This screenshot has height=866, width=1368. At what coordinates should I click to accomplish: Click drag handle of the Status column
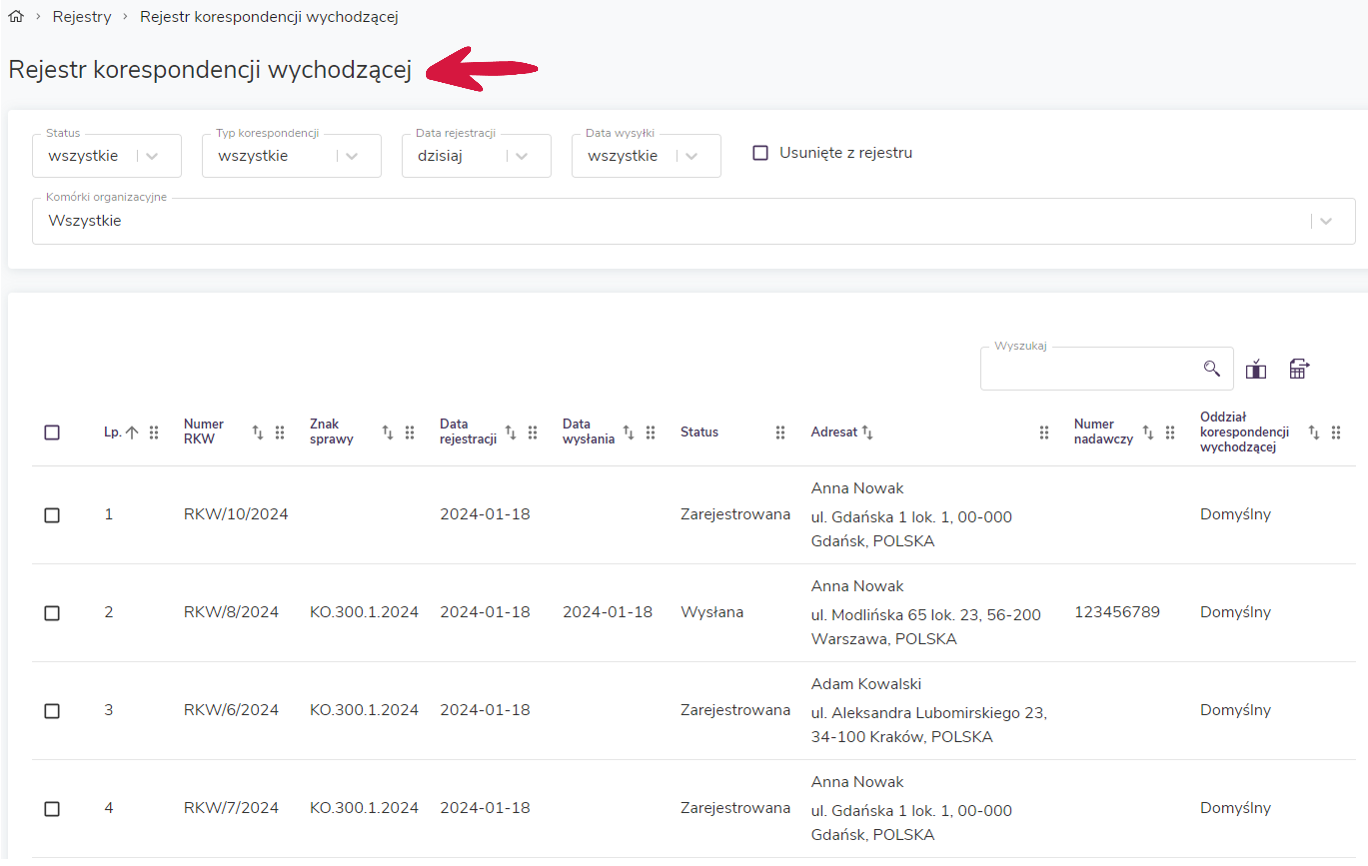point(780,432)
